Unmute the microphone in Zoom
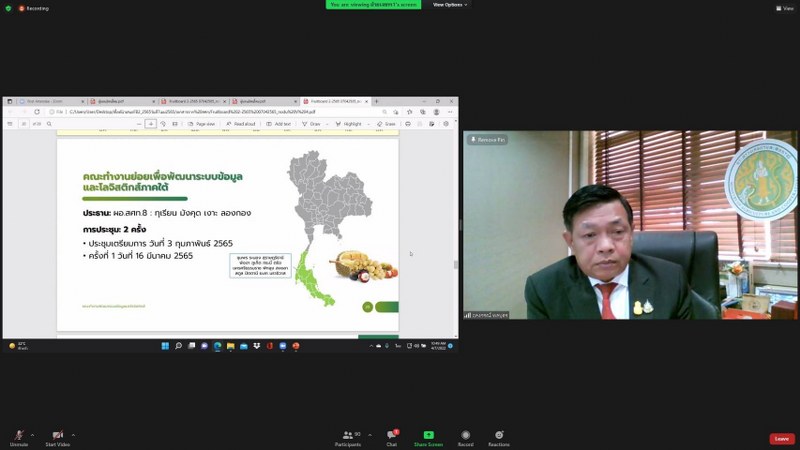800x450 pixels. click(x=19, y=435)
